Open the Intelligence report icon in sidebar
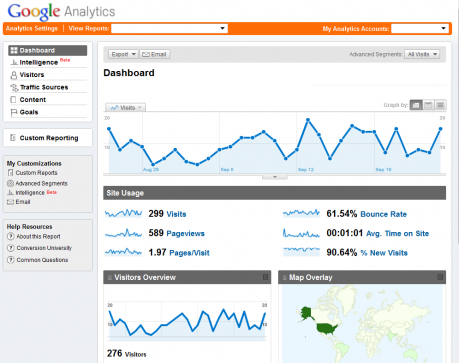The height and width of the screenshot is (363, 459). coord(14,62)
